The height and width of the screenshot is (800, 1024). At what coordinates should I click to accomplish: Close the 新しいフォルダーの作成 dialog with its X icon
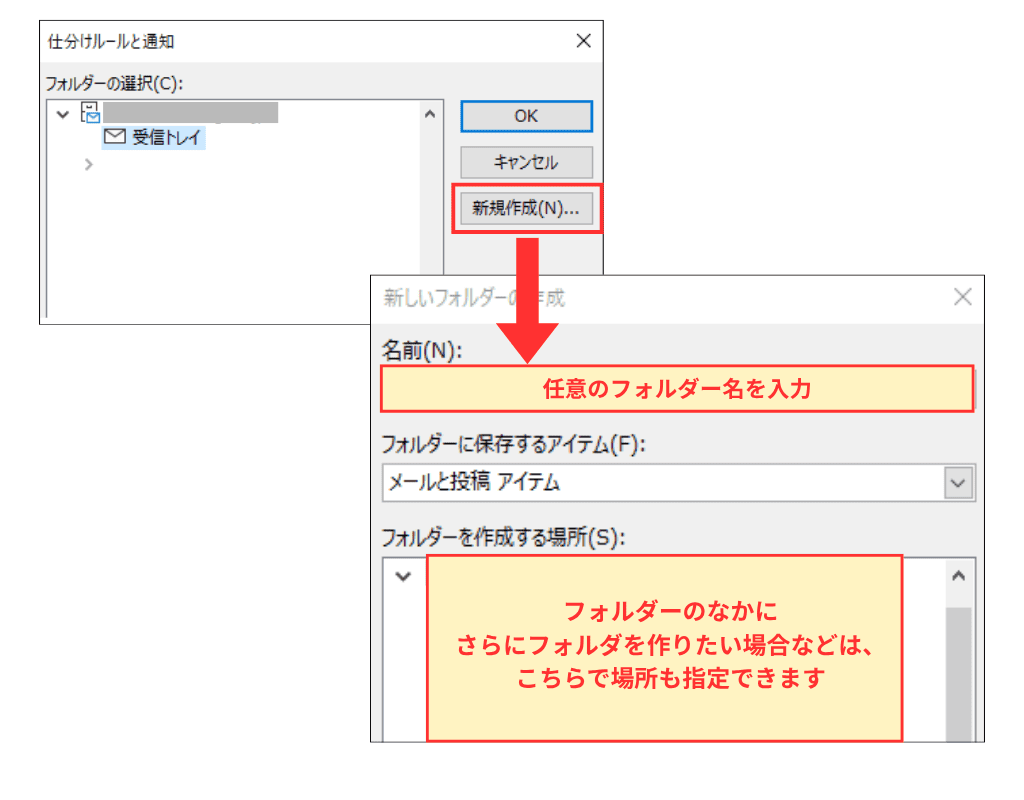962,297
